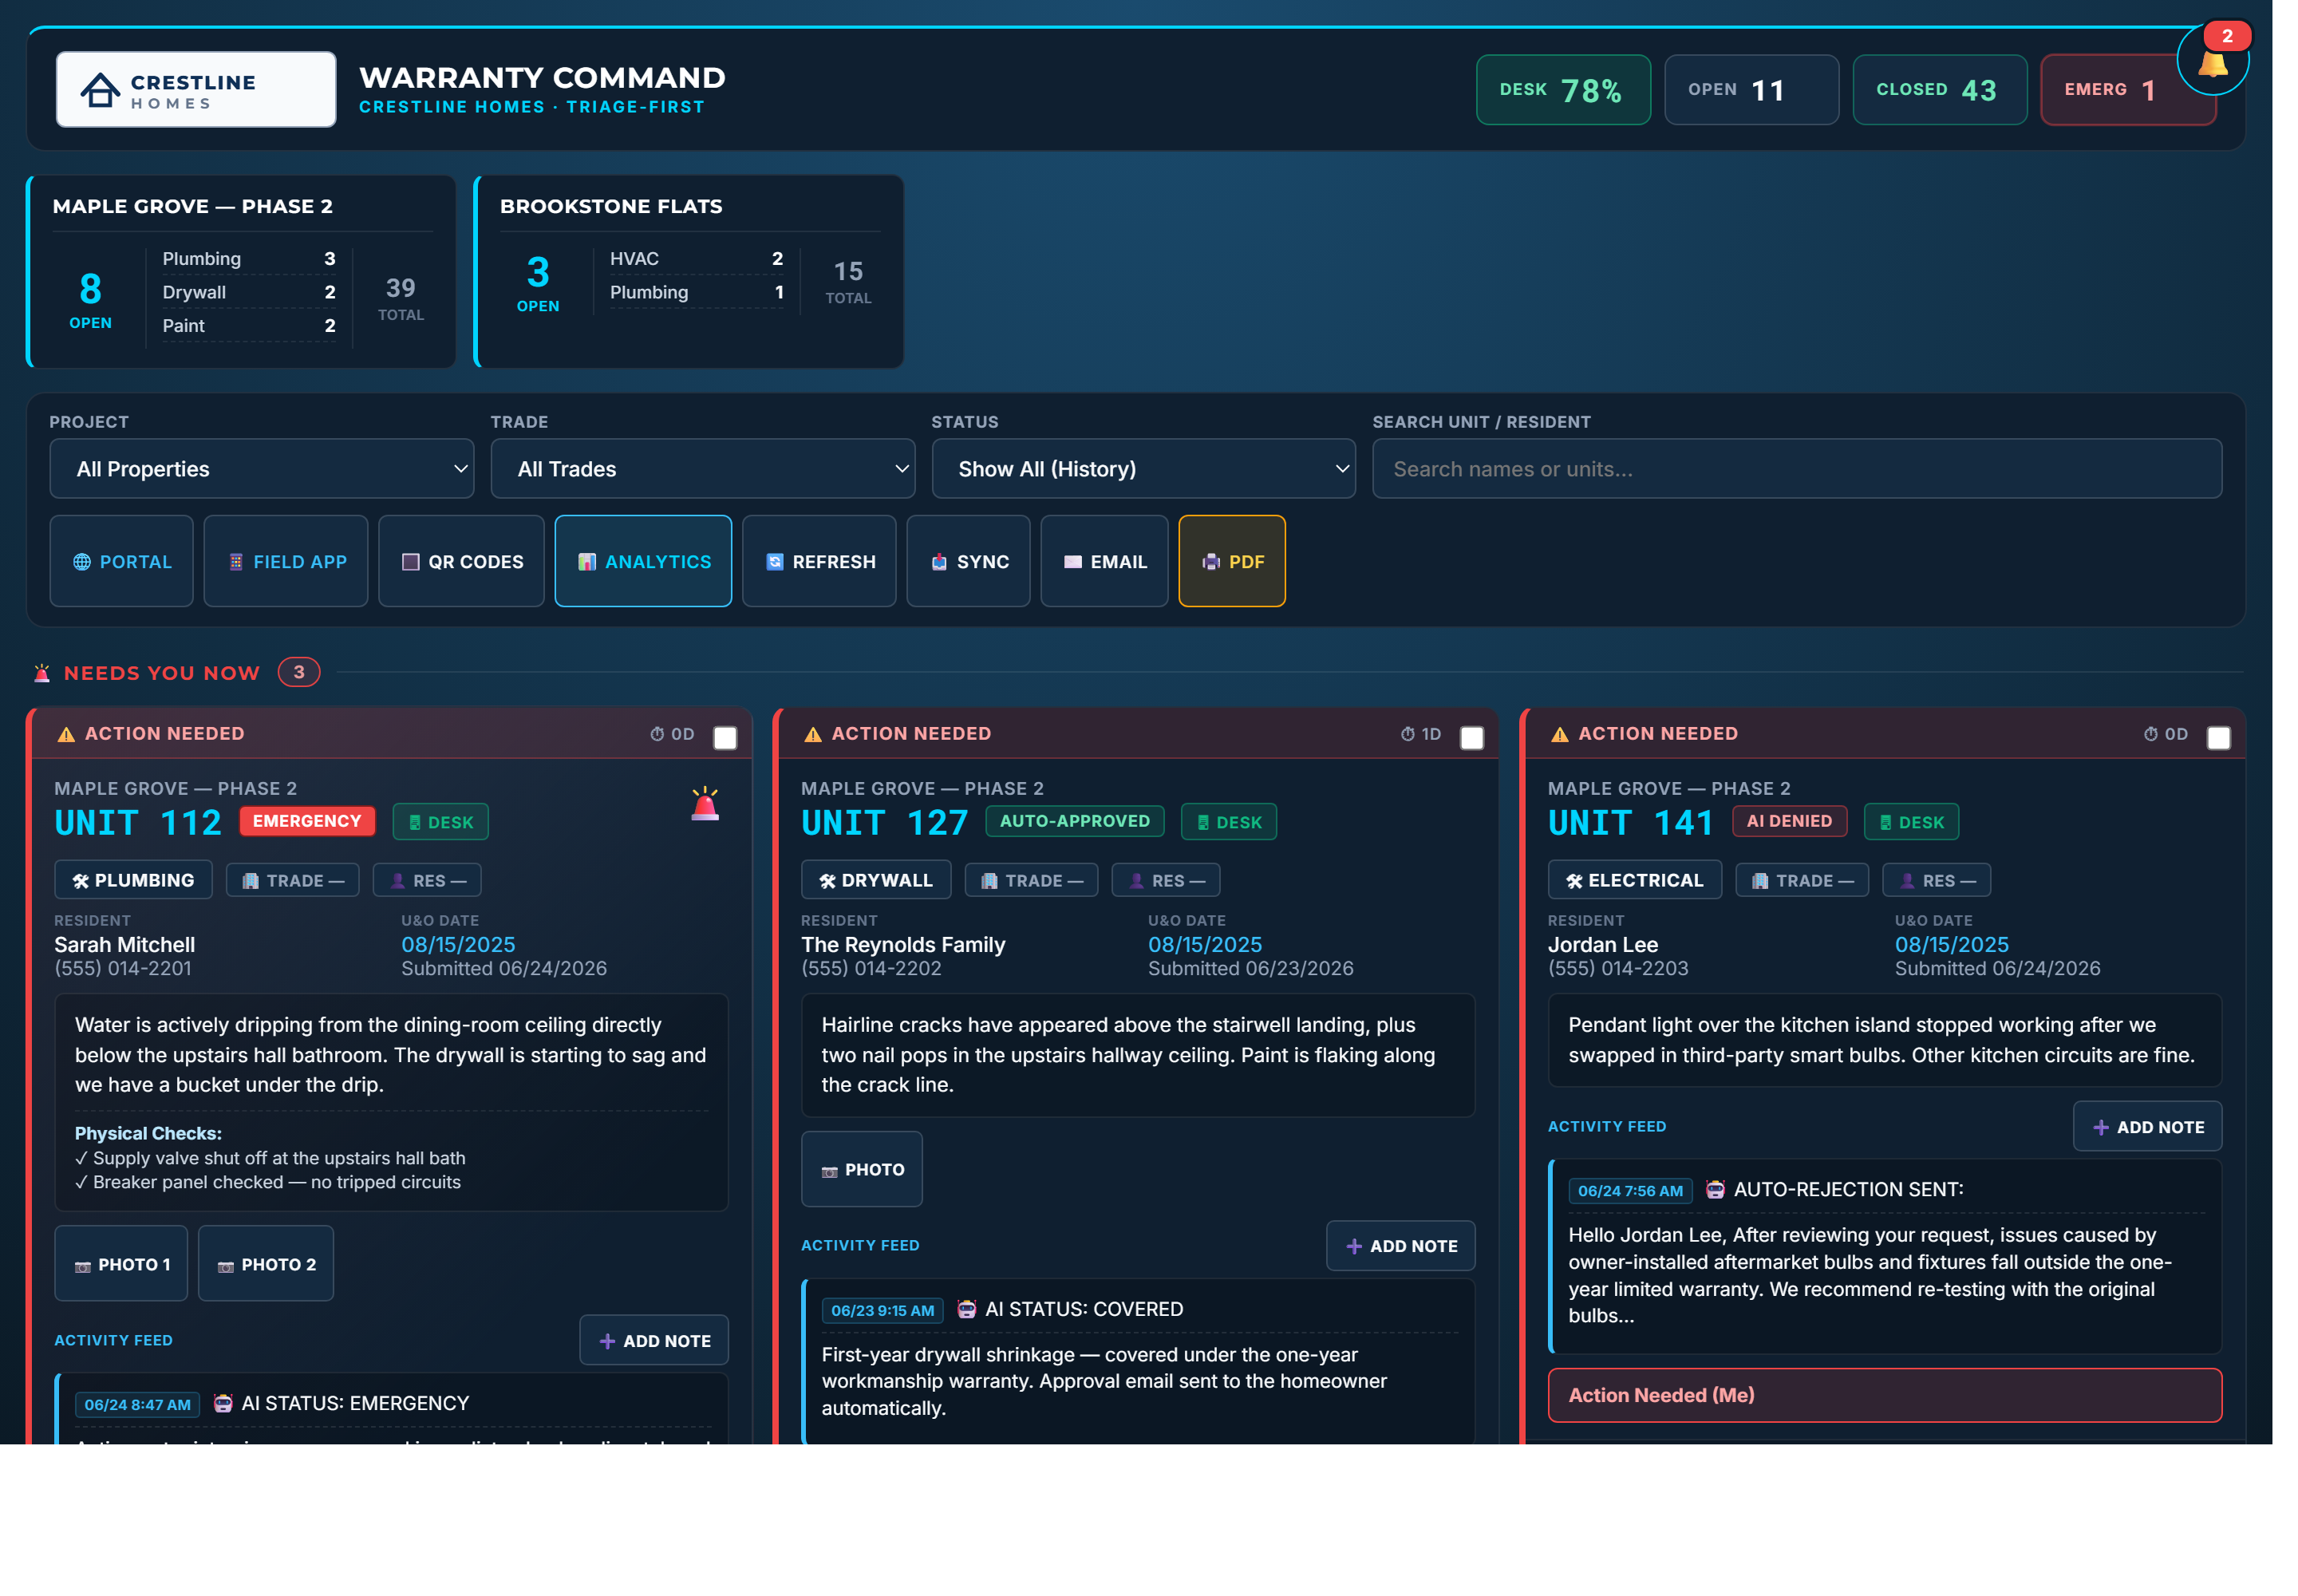Click the wrench icon on Electrical tag
Screen dimensions: 2298x1596
pos(1574,881)
